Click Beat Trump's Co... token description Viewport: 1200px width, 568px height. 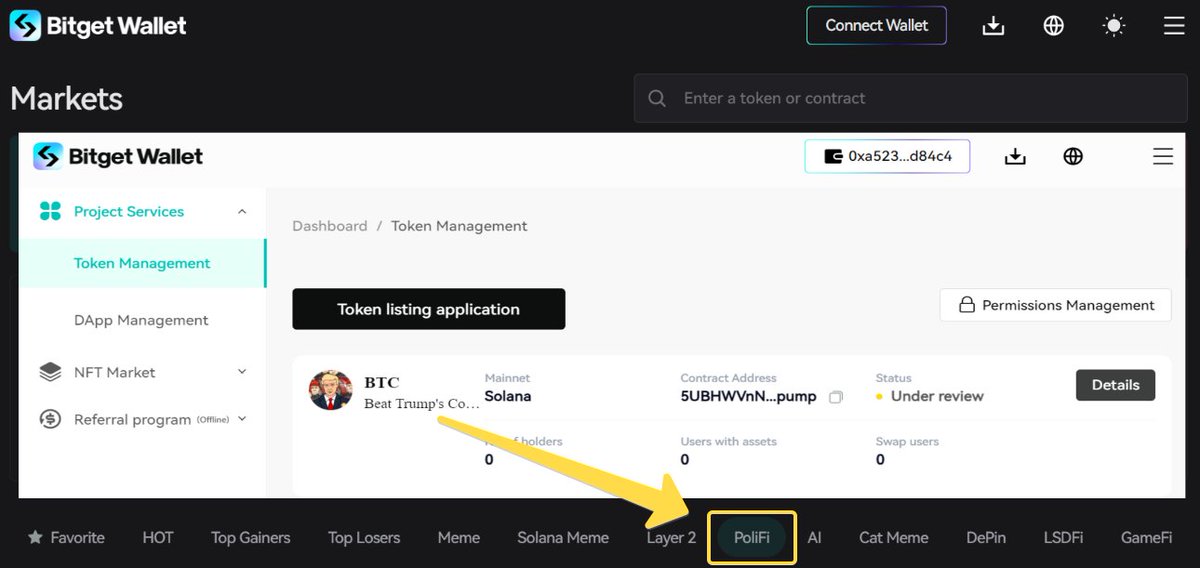(422, 404)
